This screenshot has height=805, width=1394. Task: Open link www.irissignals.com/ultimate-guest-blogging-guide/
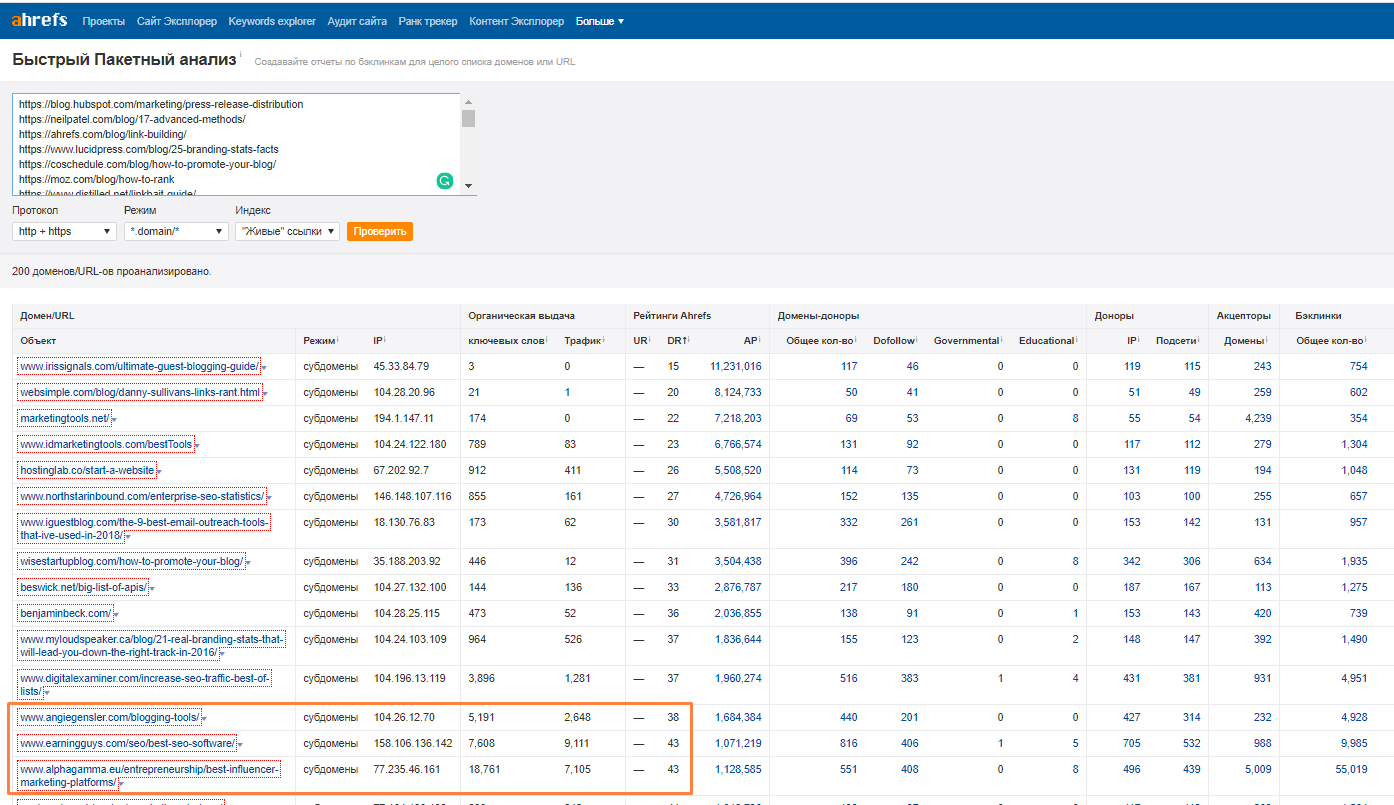[139, 366]
